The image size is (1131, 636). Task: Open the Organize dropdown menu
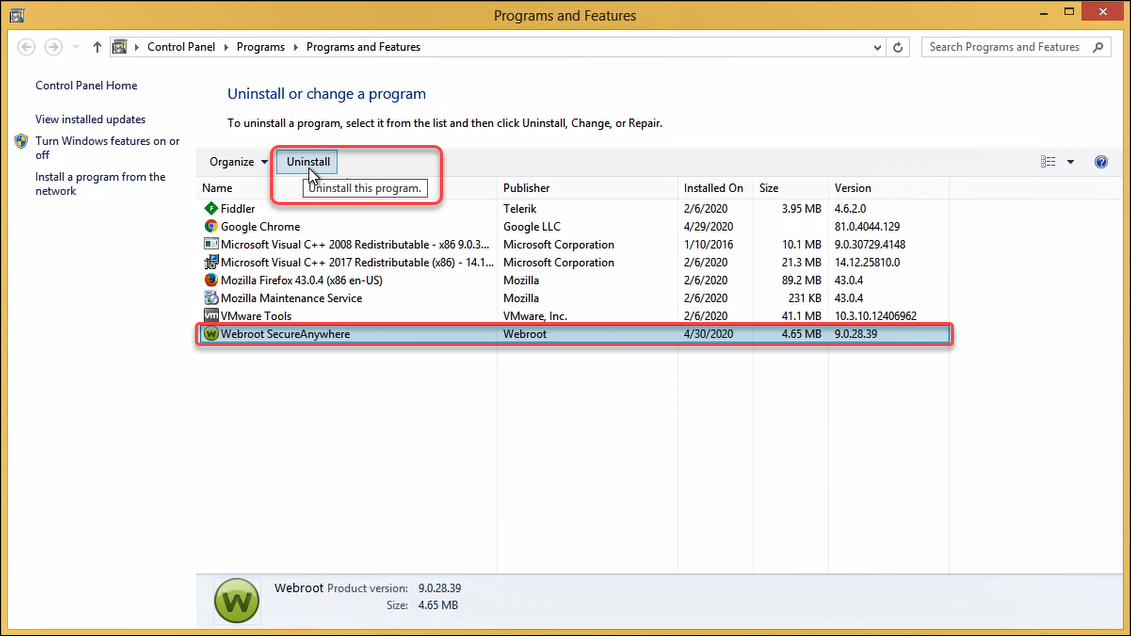pos(238,162)
